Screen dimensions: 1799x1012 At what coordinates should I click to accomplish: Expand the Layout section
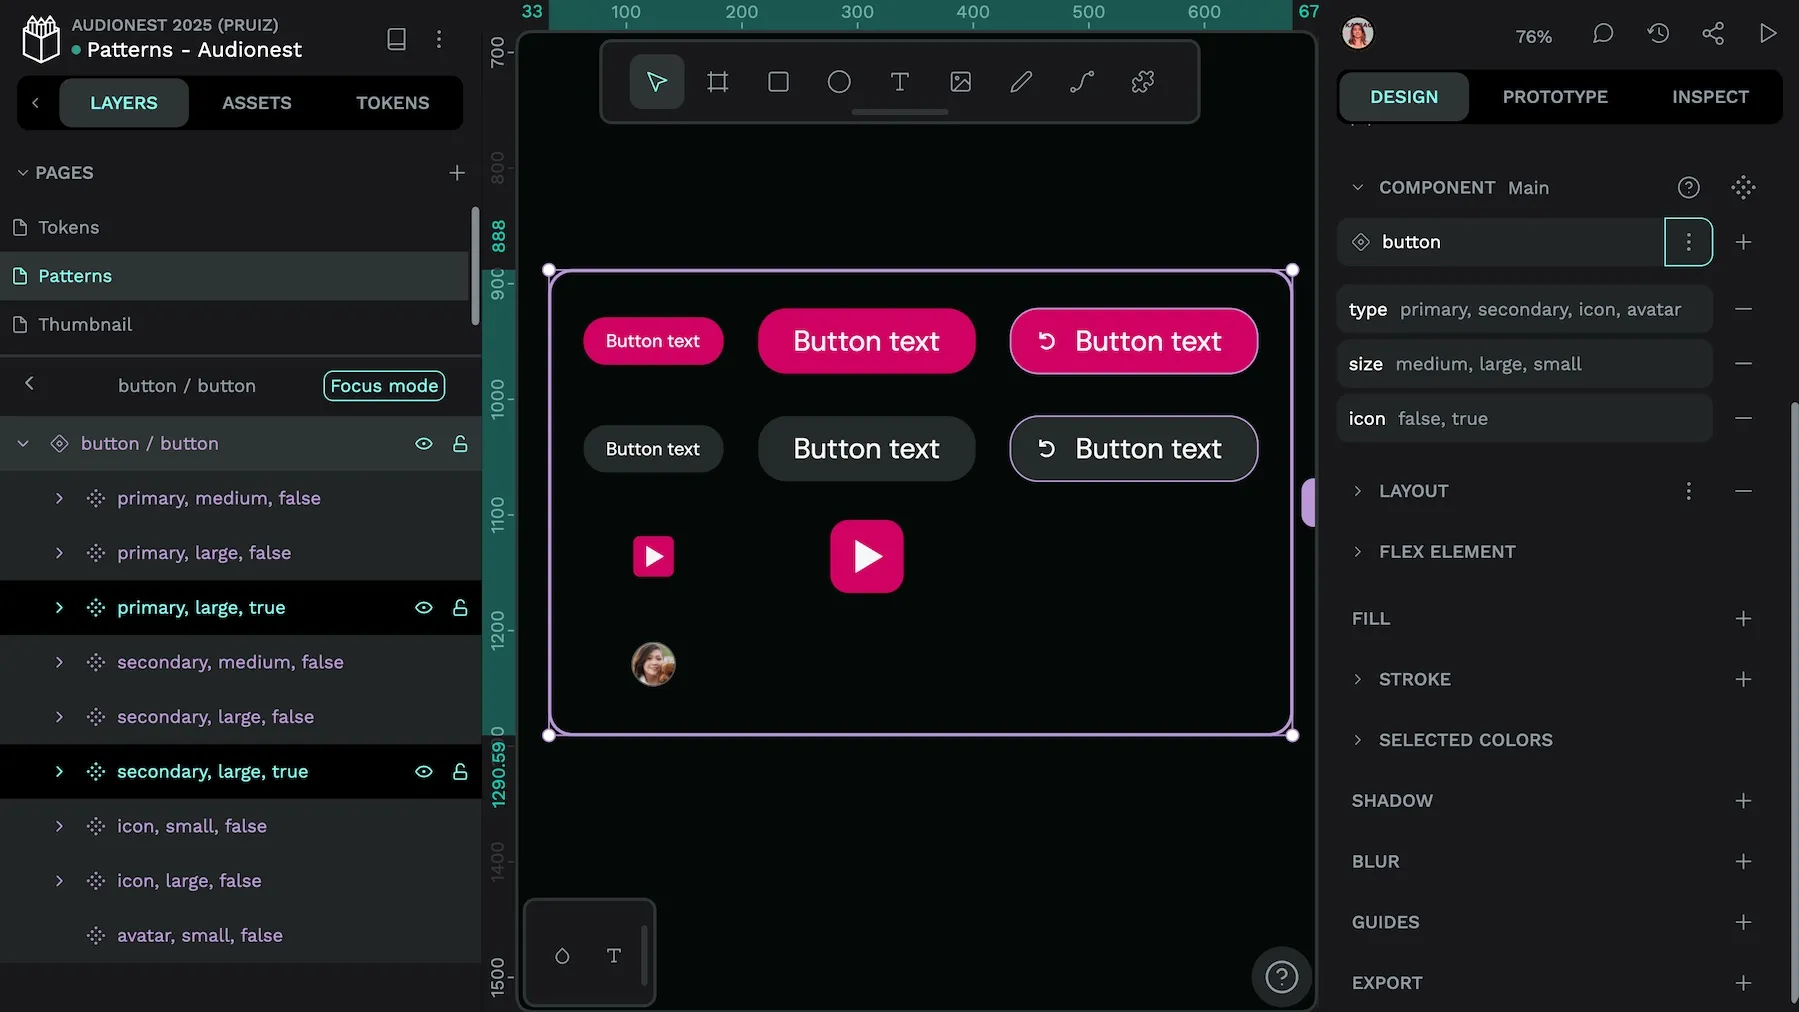1357,491
